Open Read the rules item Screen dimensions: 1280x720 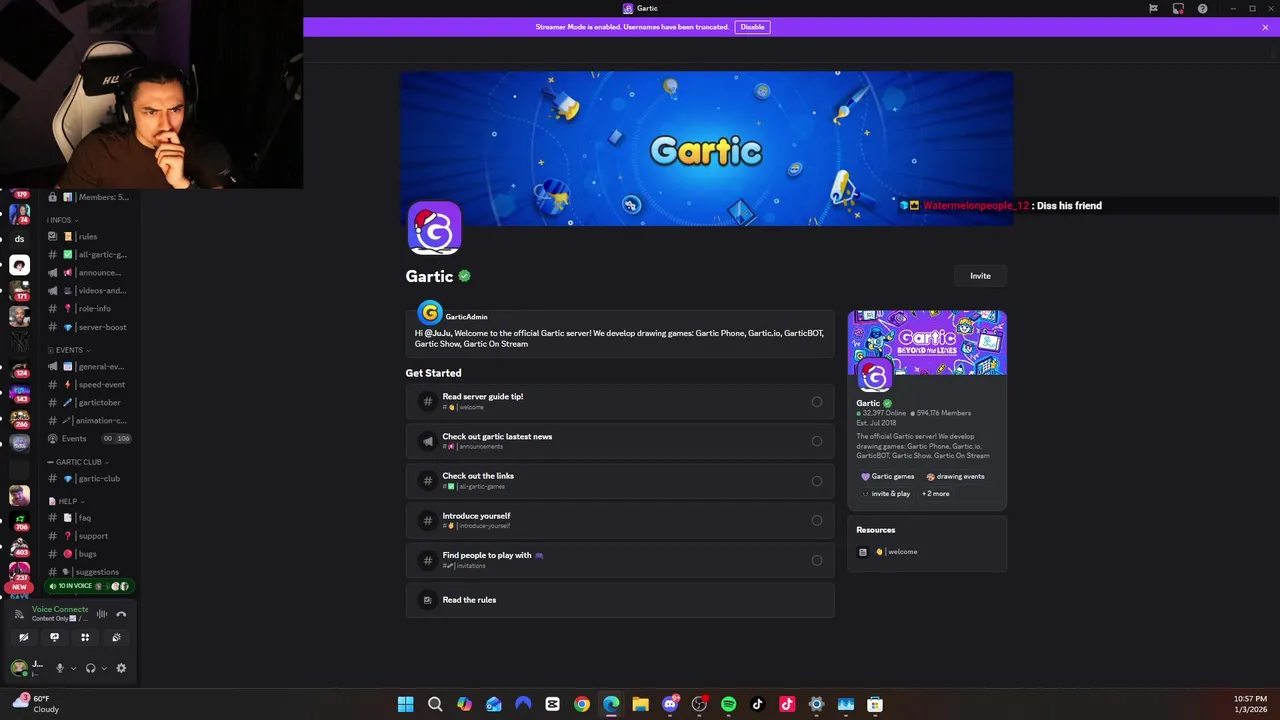pyautogui.click(x=620, y=600)
